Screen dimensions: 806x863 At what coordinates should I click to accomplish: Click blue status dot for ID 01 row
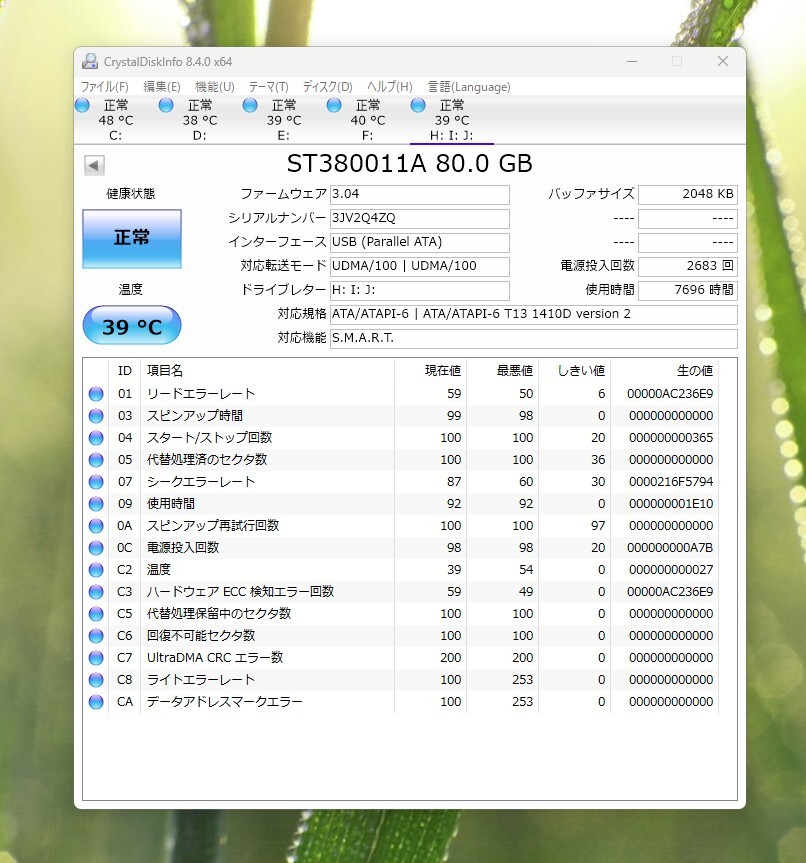[96, 394]
